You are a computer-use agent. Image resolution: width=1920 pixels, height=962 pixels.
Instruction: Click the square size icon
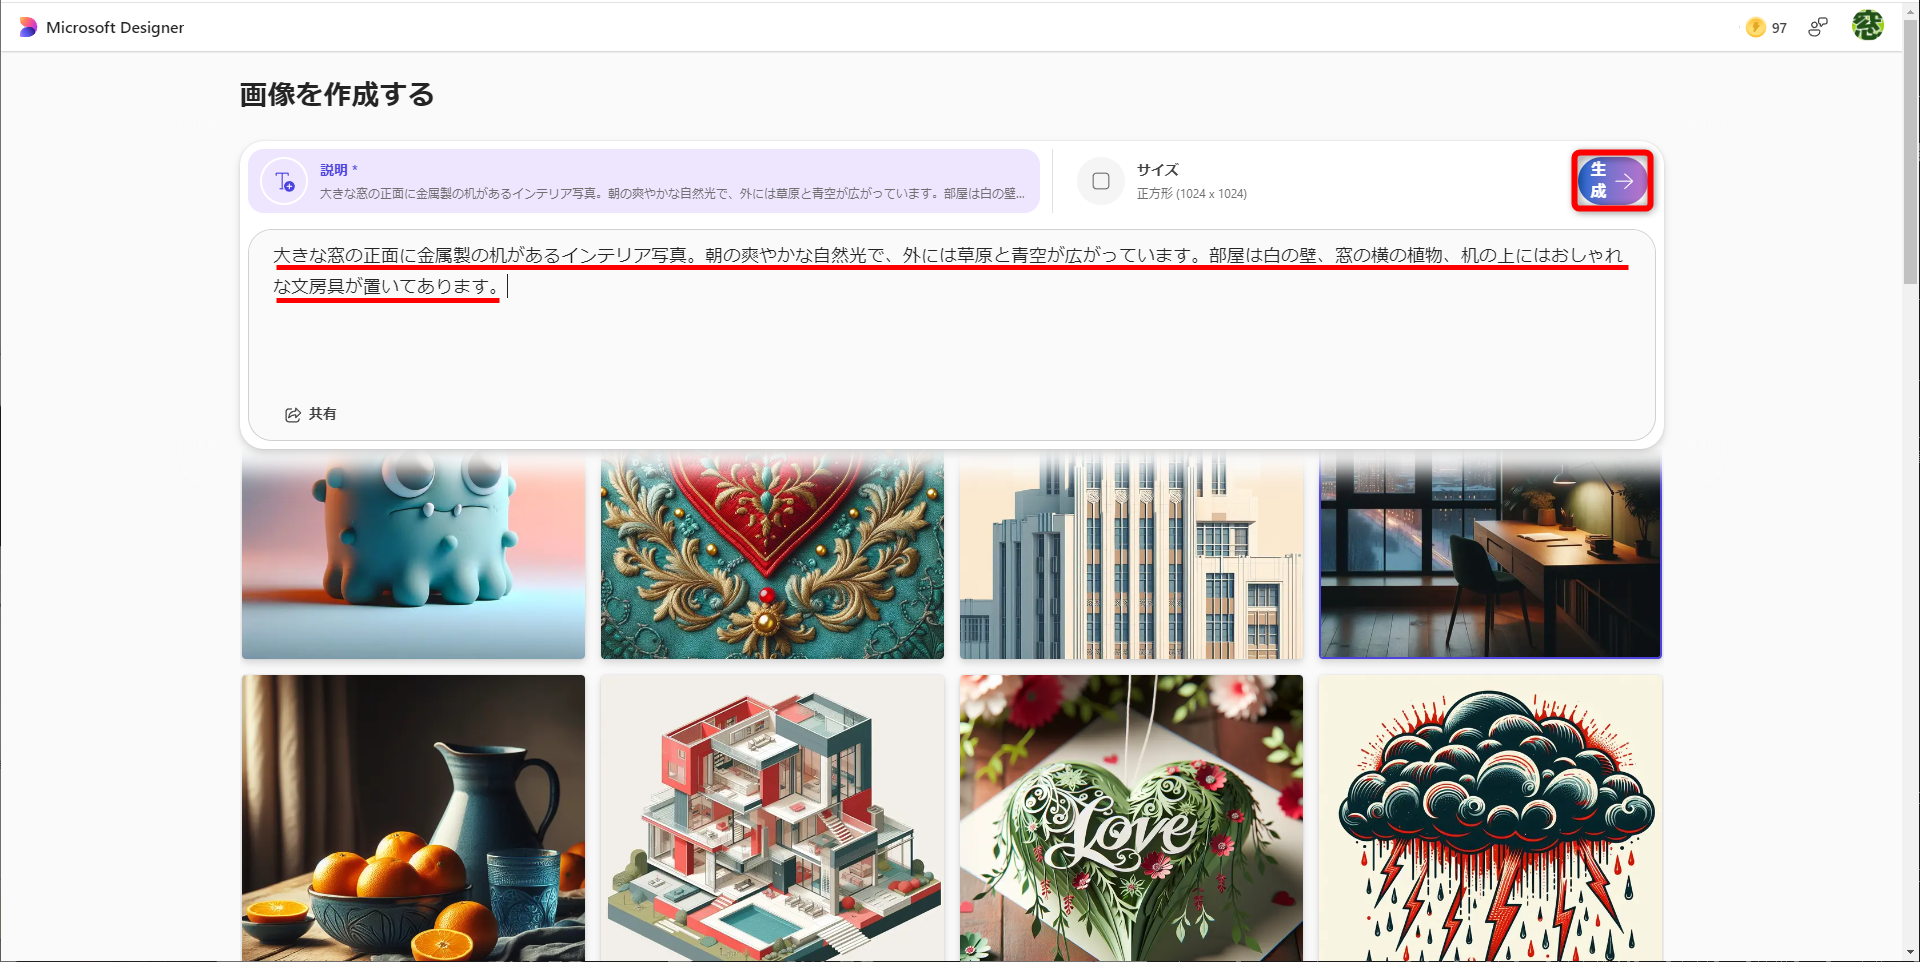[x=1101, y=181]
